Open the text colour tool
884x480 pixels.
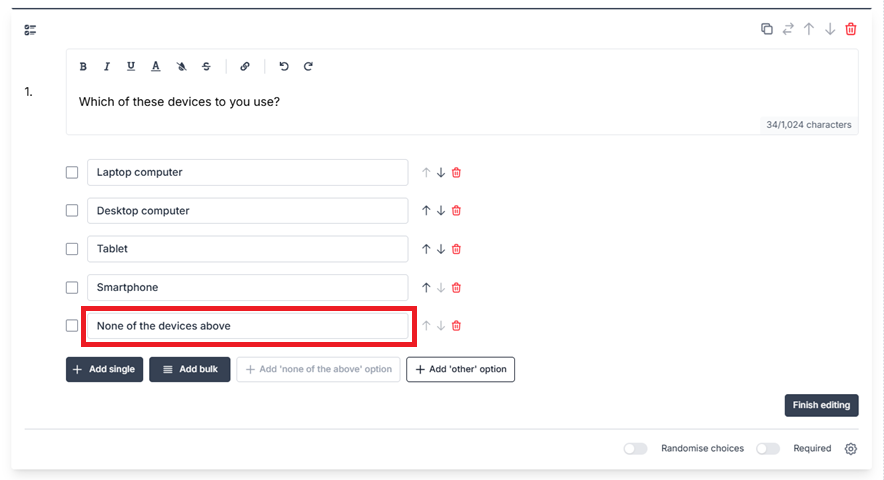[x=156, y=67]
